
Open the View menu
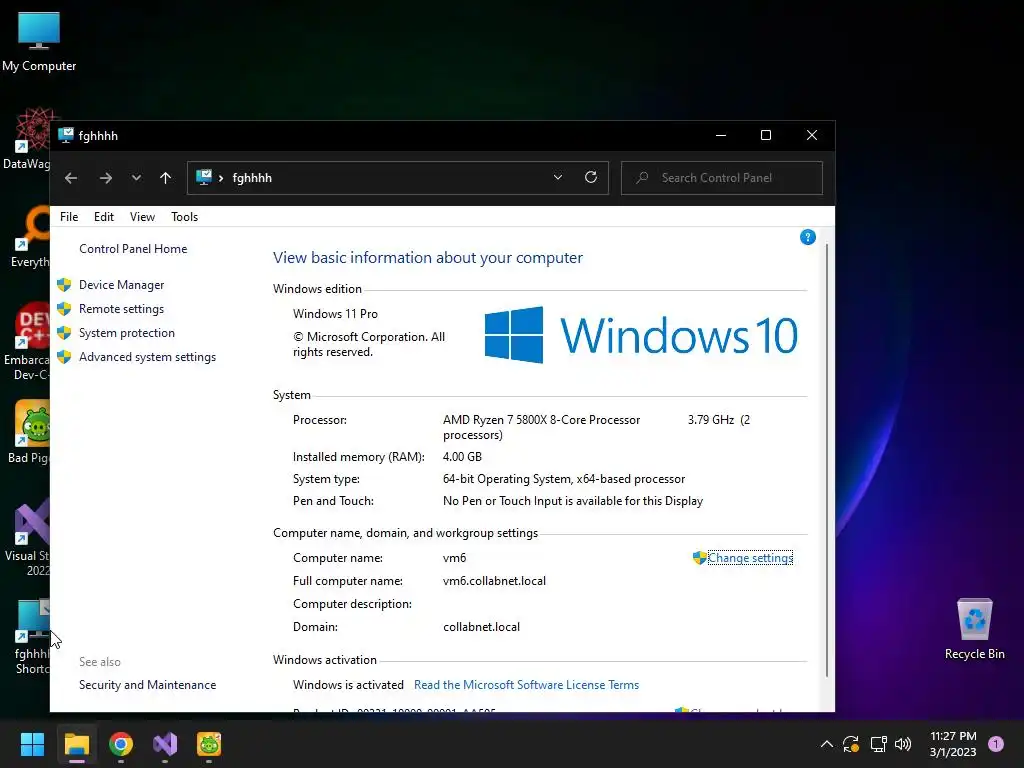(142, 217)
